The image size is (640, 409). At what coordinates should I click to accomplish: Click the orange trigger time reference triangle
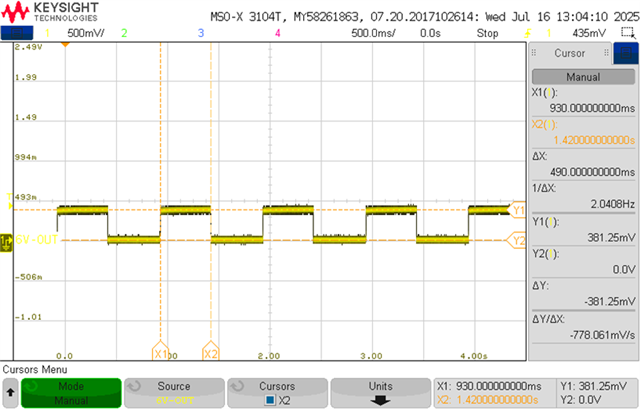coord(65,44)
